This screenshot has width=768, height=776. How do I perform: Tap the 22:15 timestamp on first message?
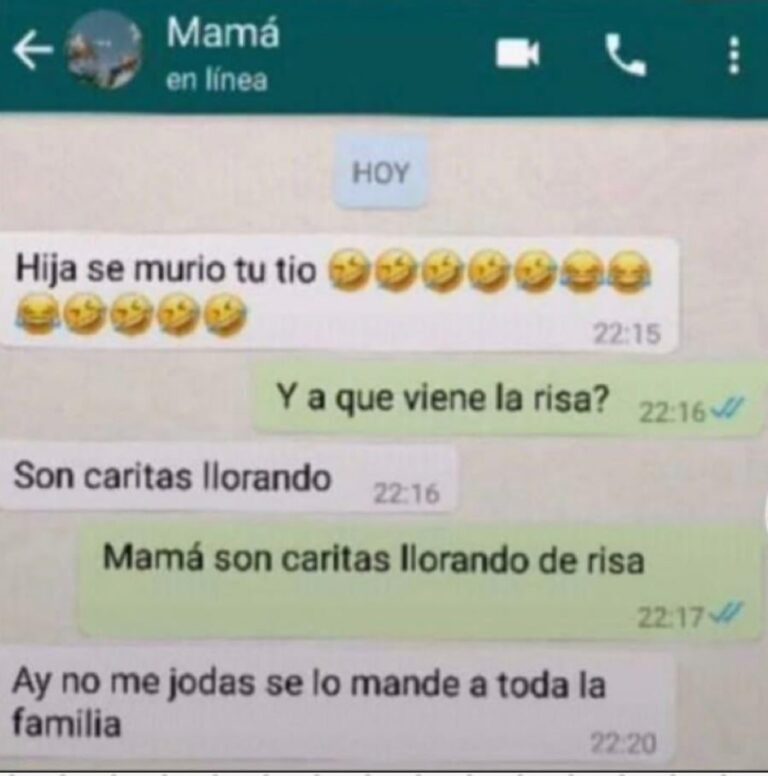[x=626, y=334]
